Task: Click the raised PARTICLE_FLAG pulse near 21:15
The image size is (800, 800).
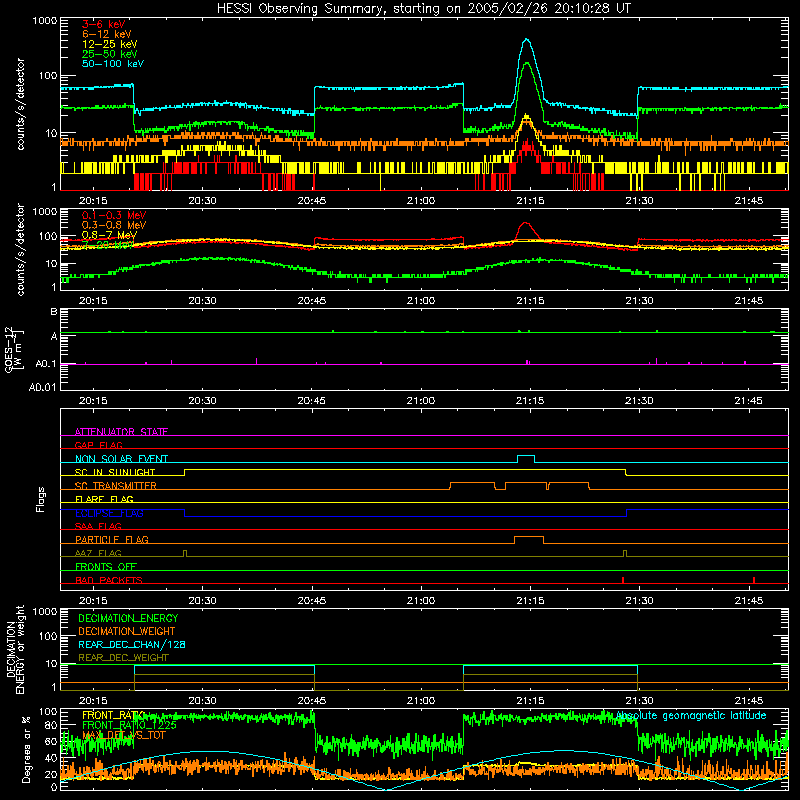Action: click(x=529, y=537)
